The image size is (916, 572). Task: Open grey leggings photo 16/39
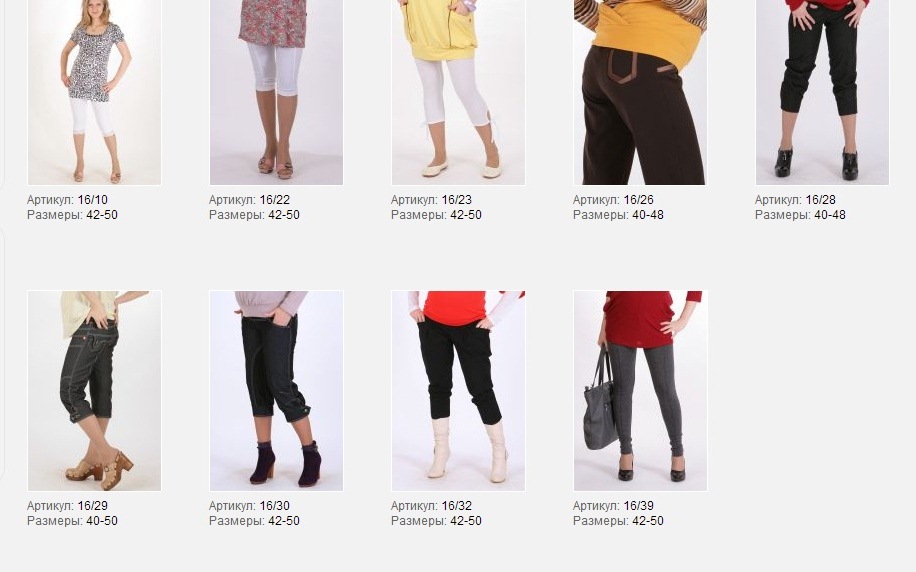click(640, 391)
